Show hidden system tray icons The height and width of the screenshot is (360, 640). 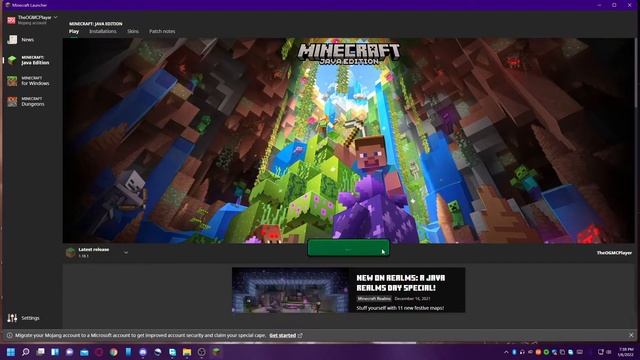506,352
